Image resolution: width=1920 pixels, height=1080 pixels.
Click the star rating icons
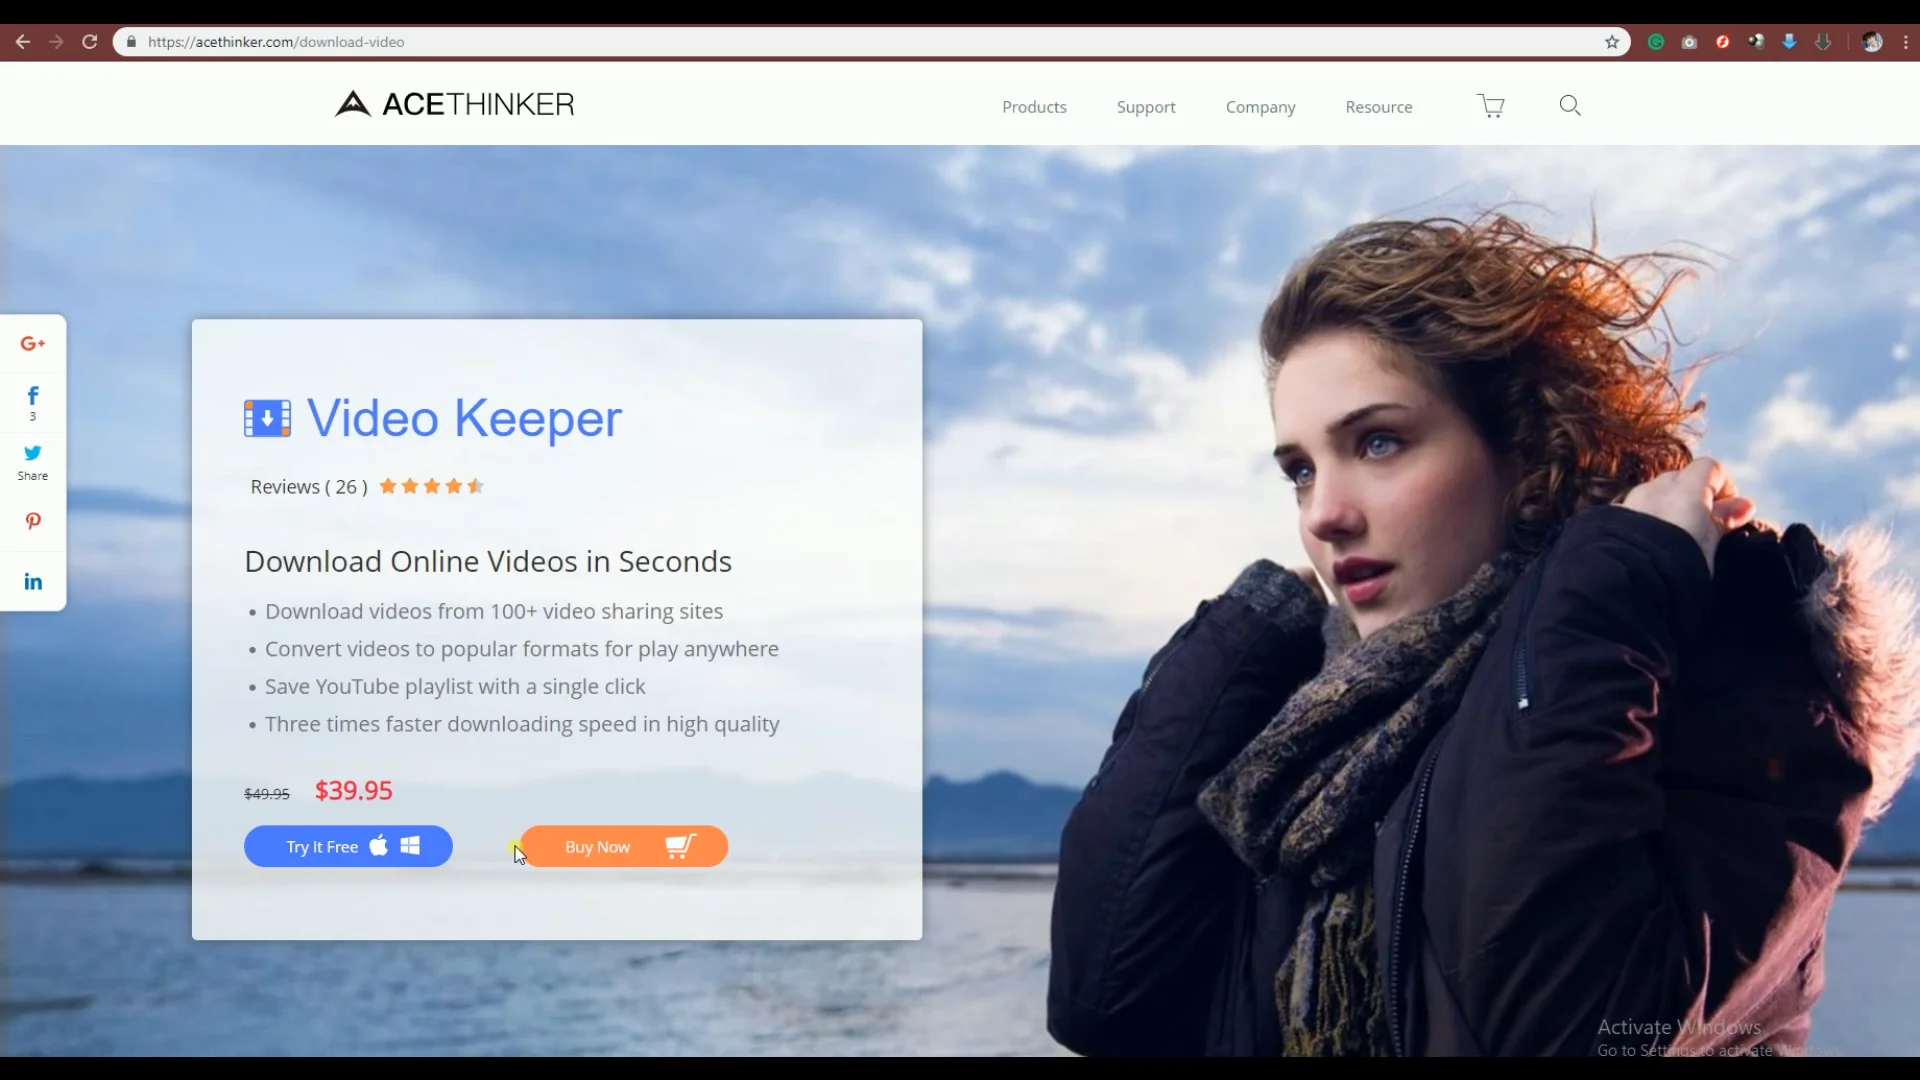tap(431, 486)
